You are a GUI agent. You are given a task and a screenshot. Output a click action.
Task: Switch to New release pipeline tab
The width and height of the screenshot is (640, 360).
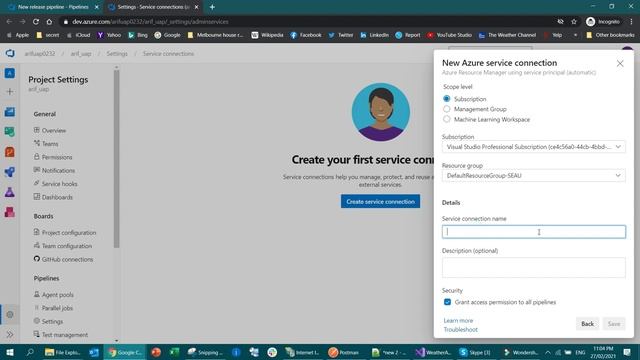click(53, 7)
